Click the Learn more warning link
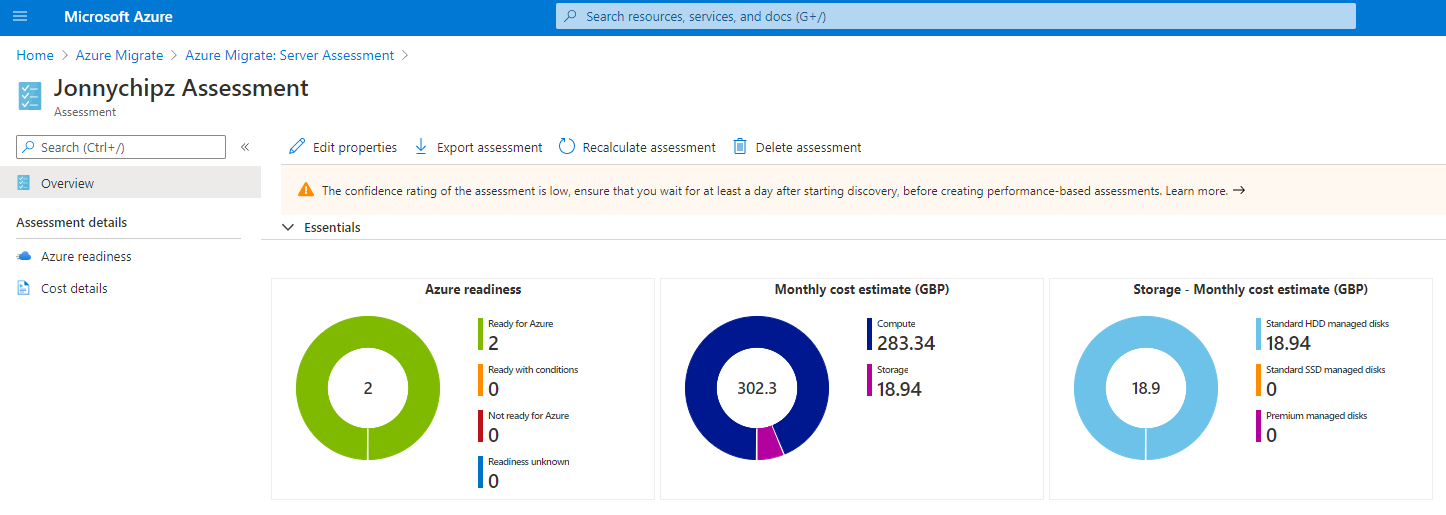 tap(1196, 190)
